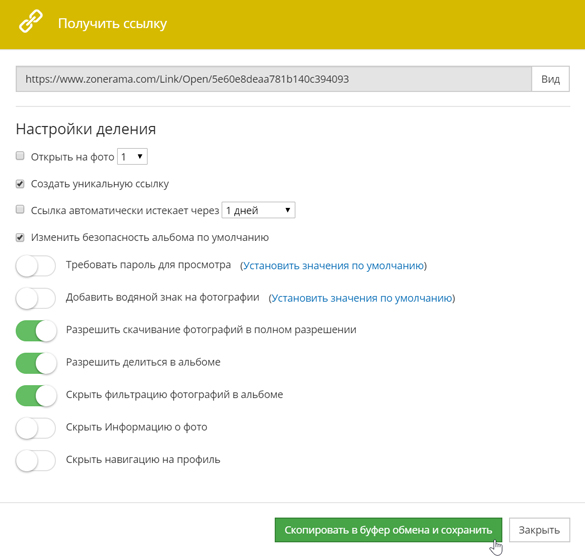Uncheck 'Создать уникальную ссылку' checkbox

20,184
